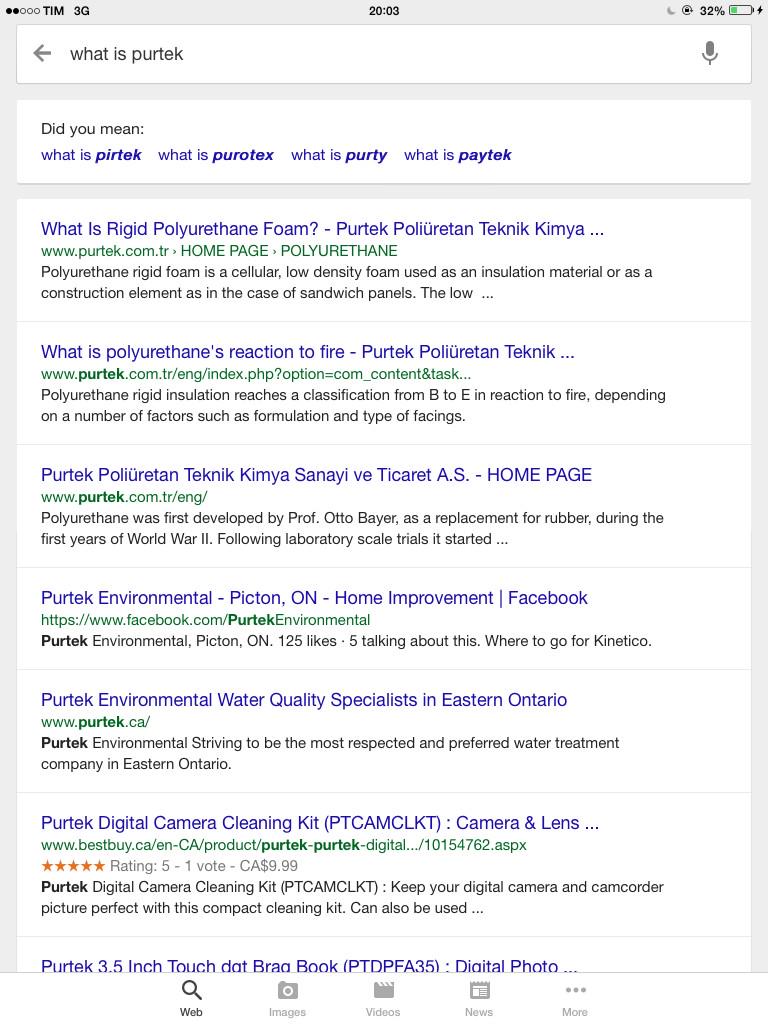Tap the rotation lock status icon
The height and width of the screenshot is (1024, 768).
click(687, 10)
